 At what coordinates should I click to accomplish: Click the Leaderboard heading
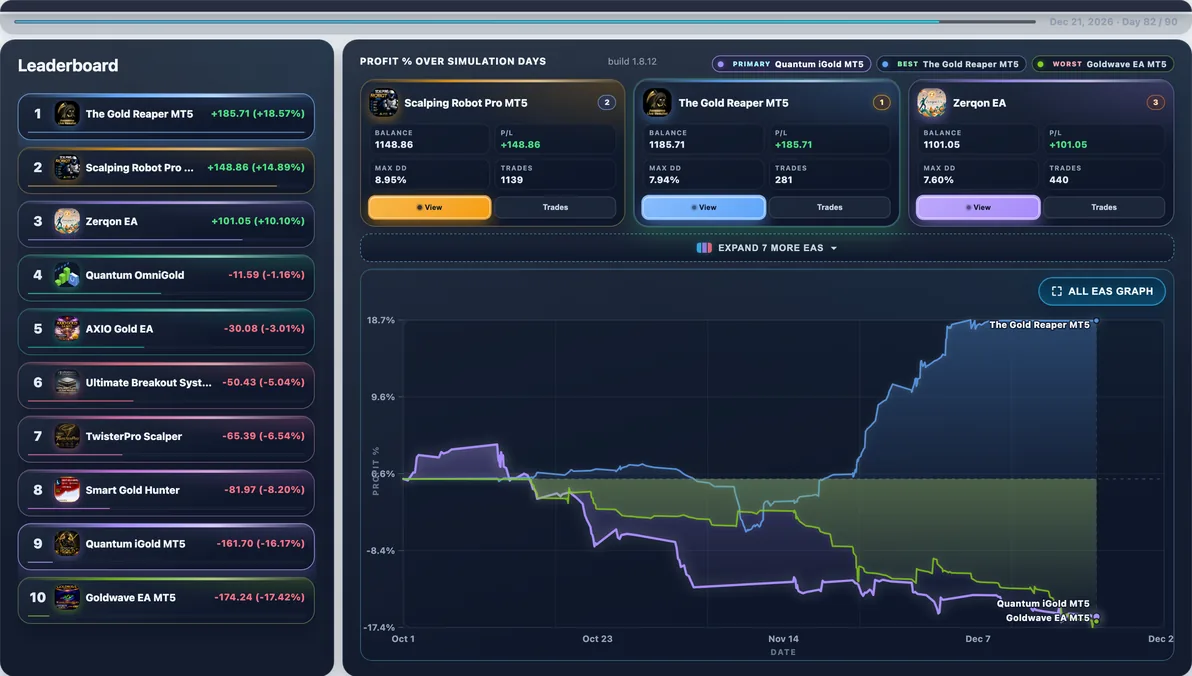(x=68, y=65)
